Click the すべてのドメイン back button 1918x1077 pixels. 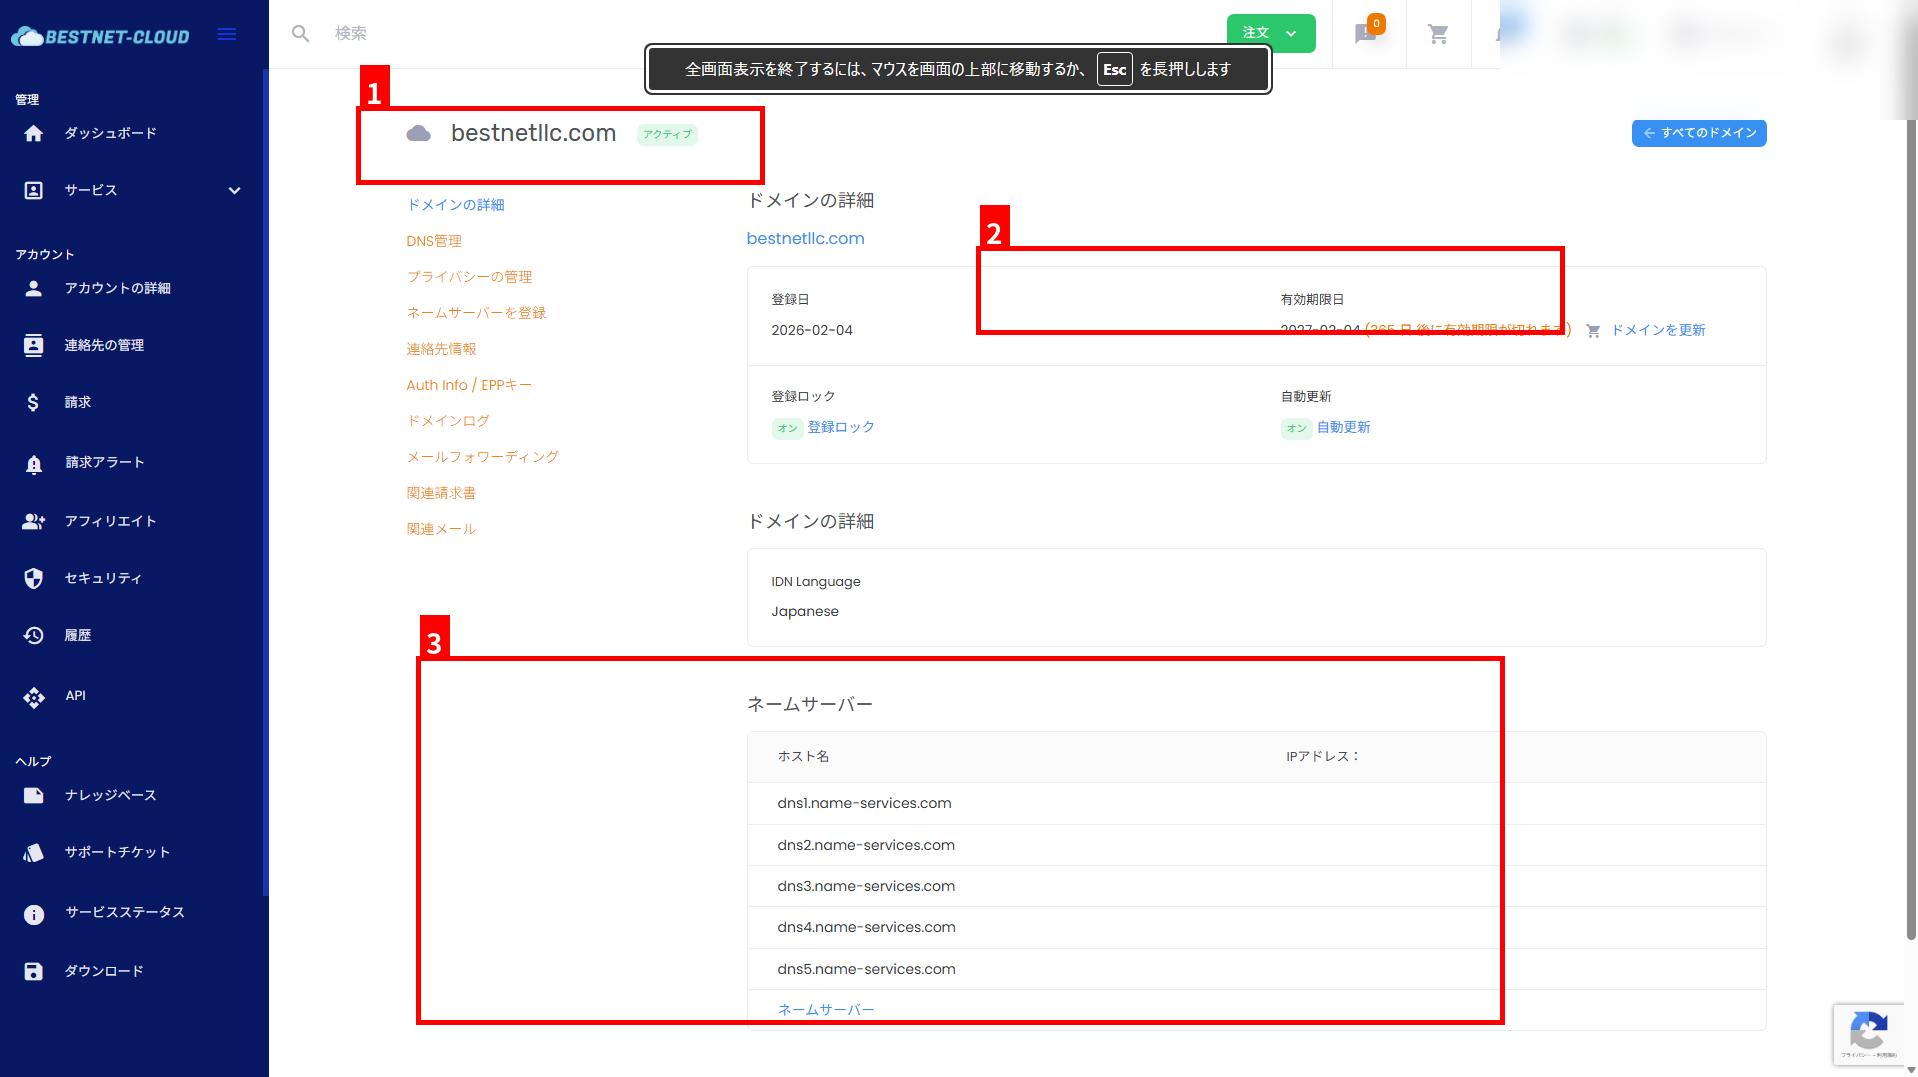coord(1698,133)
